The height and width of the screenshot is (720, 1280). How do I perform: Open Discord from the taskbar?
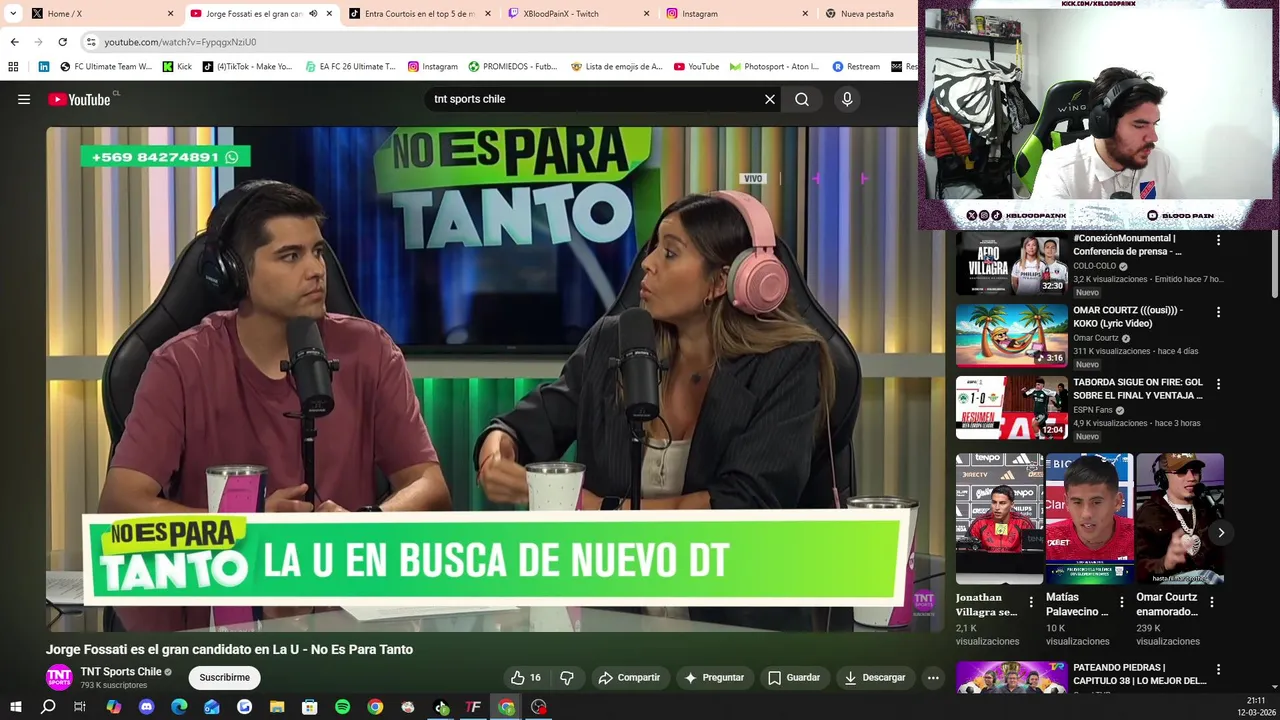pos(147,707)
